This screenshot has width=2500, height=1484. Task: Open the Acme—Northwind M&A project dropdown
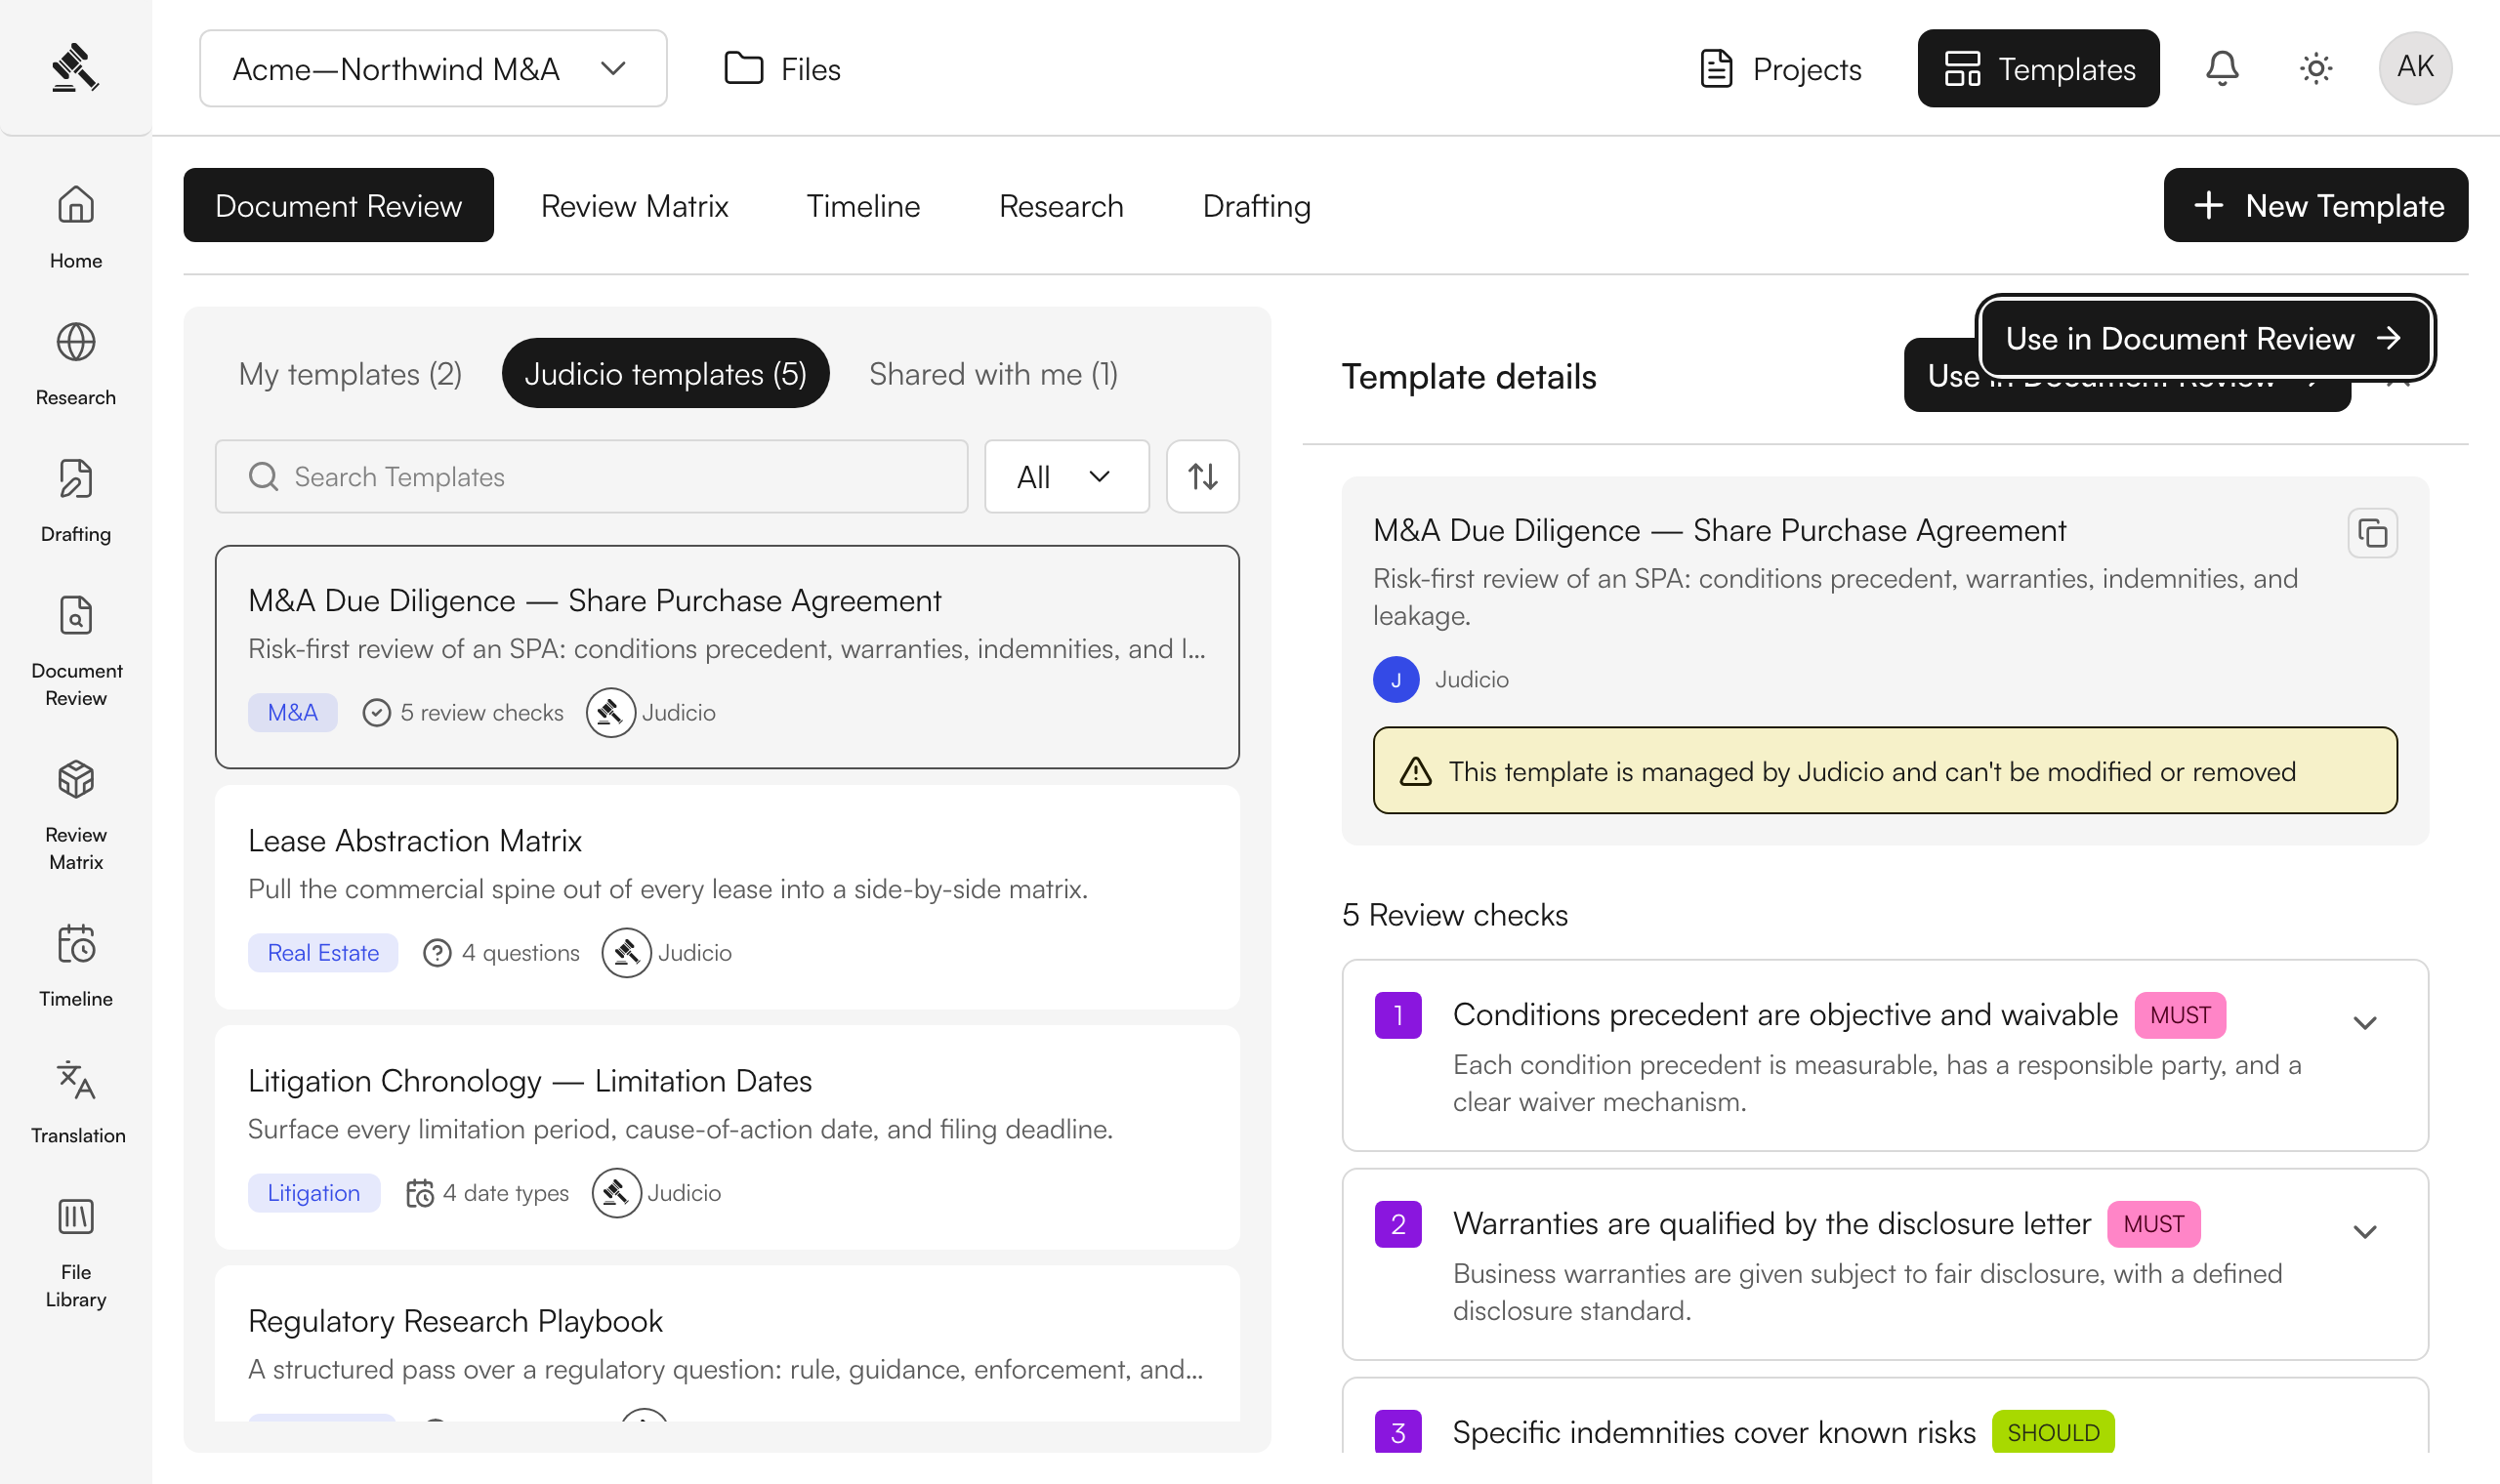coord(433,68)
